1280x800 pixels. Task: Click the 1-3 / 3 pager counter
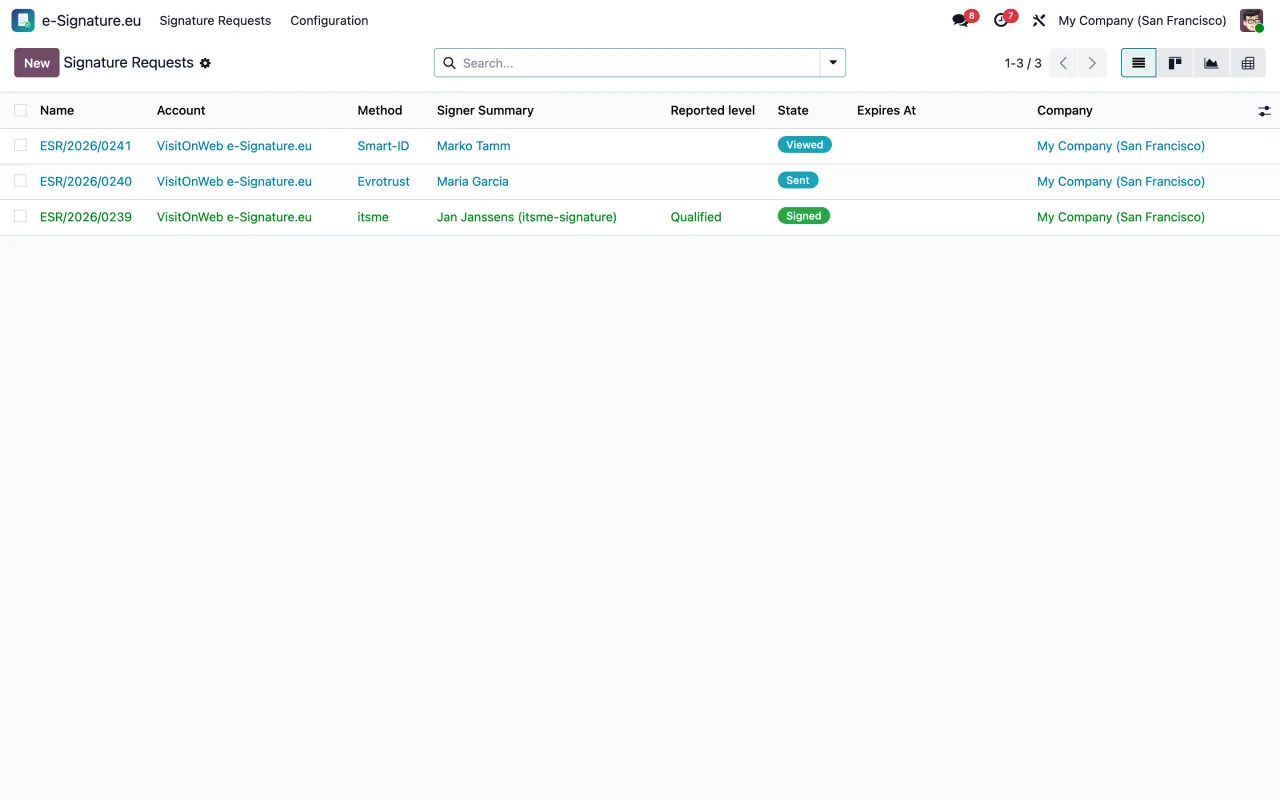1023,63
